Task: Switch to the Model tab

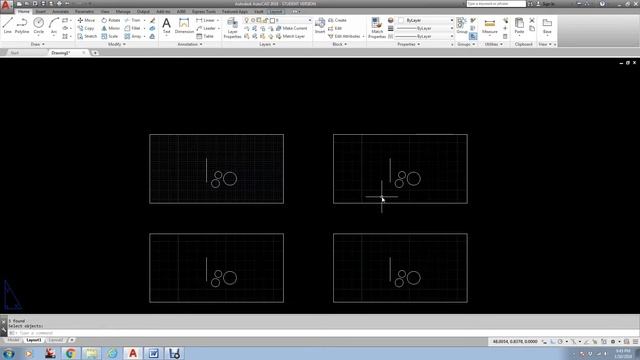Action: point(13,340)
